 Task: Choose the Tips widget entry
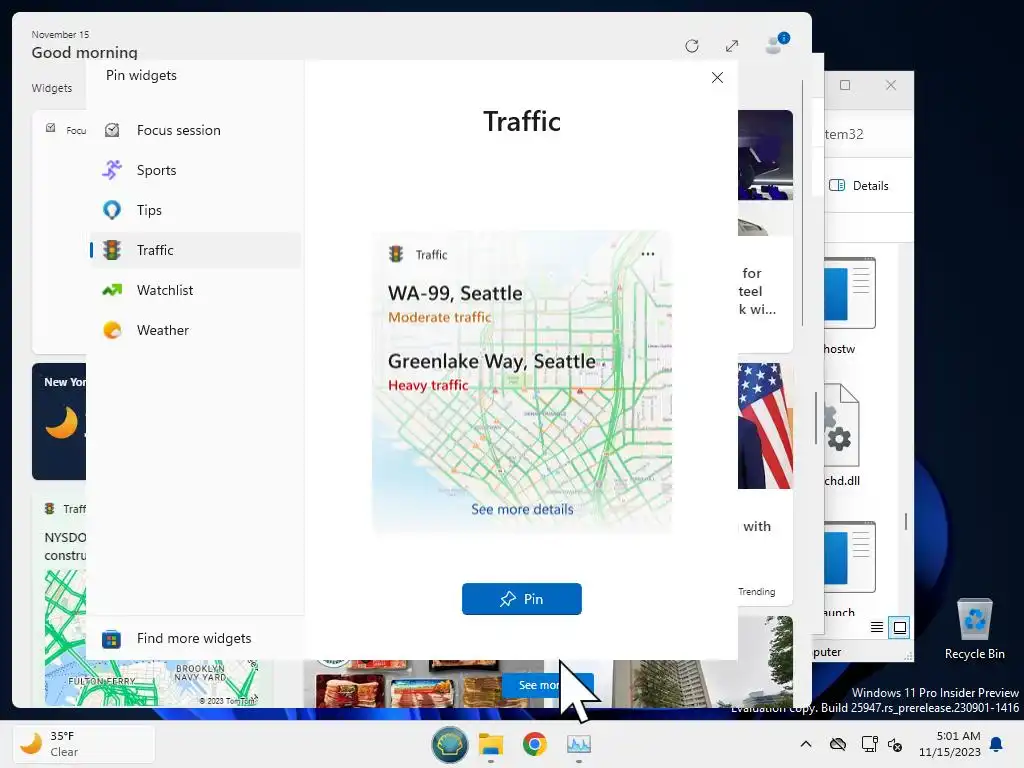(x=195, y=210)
